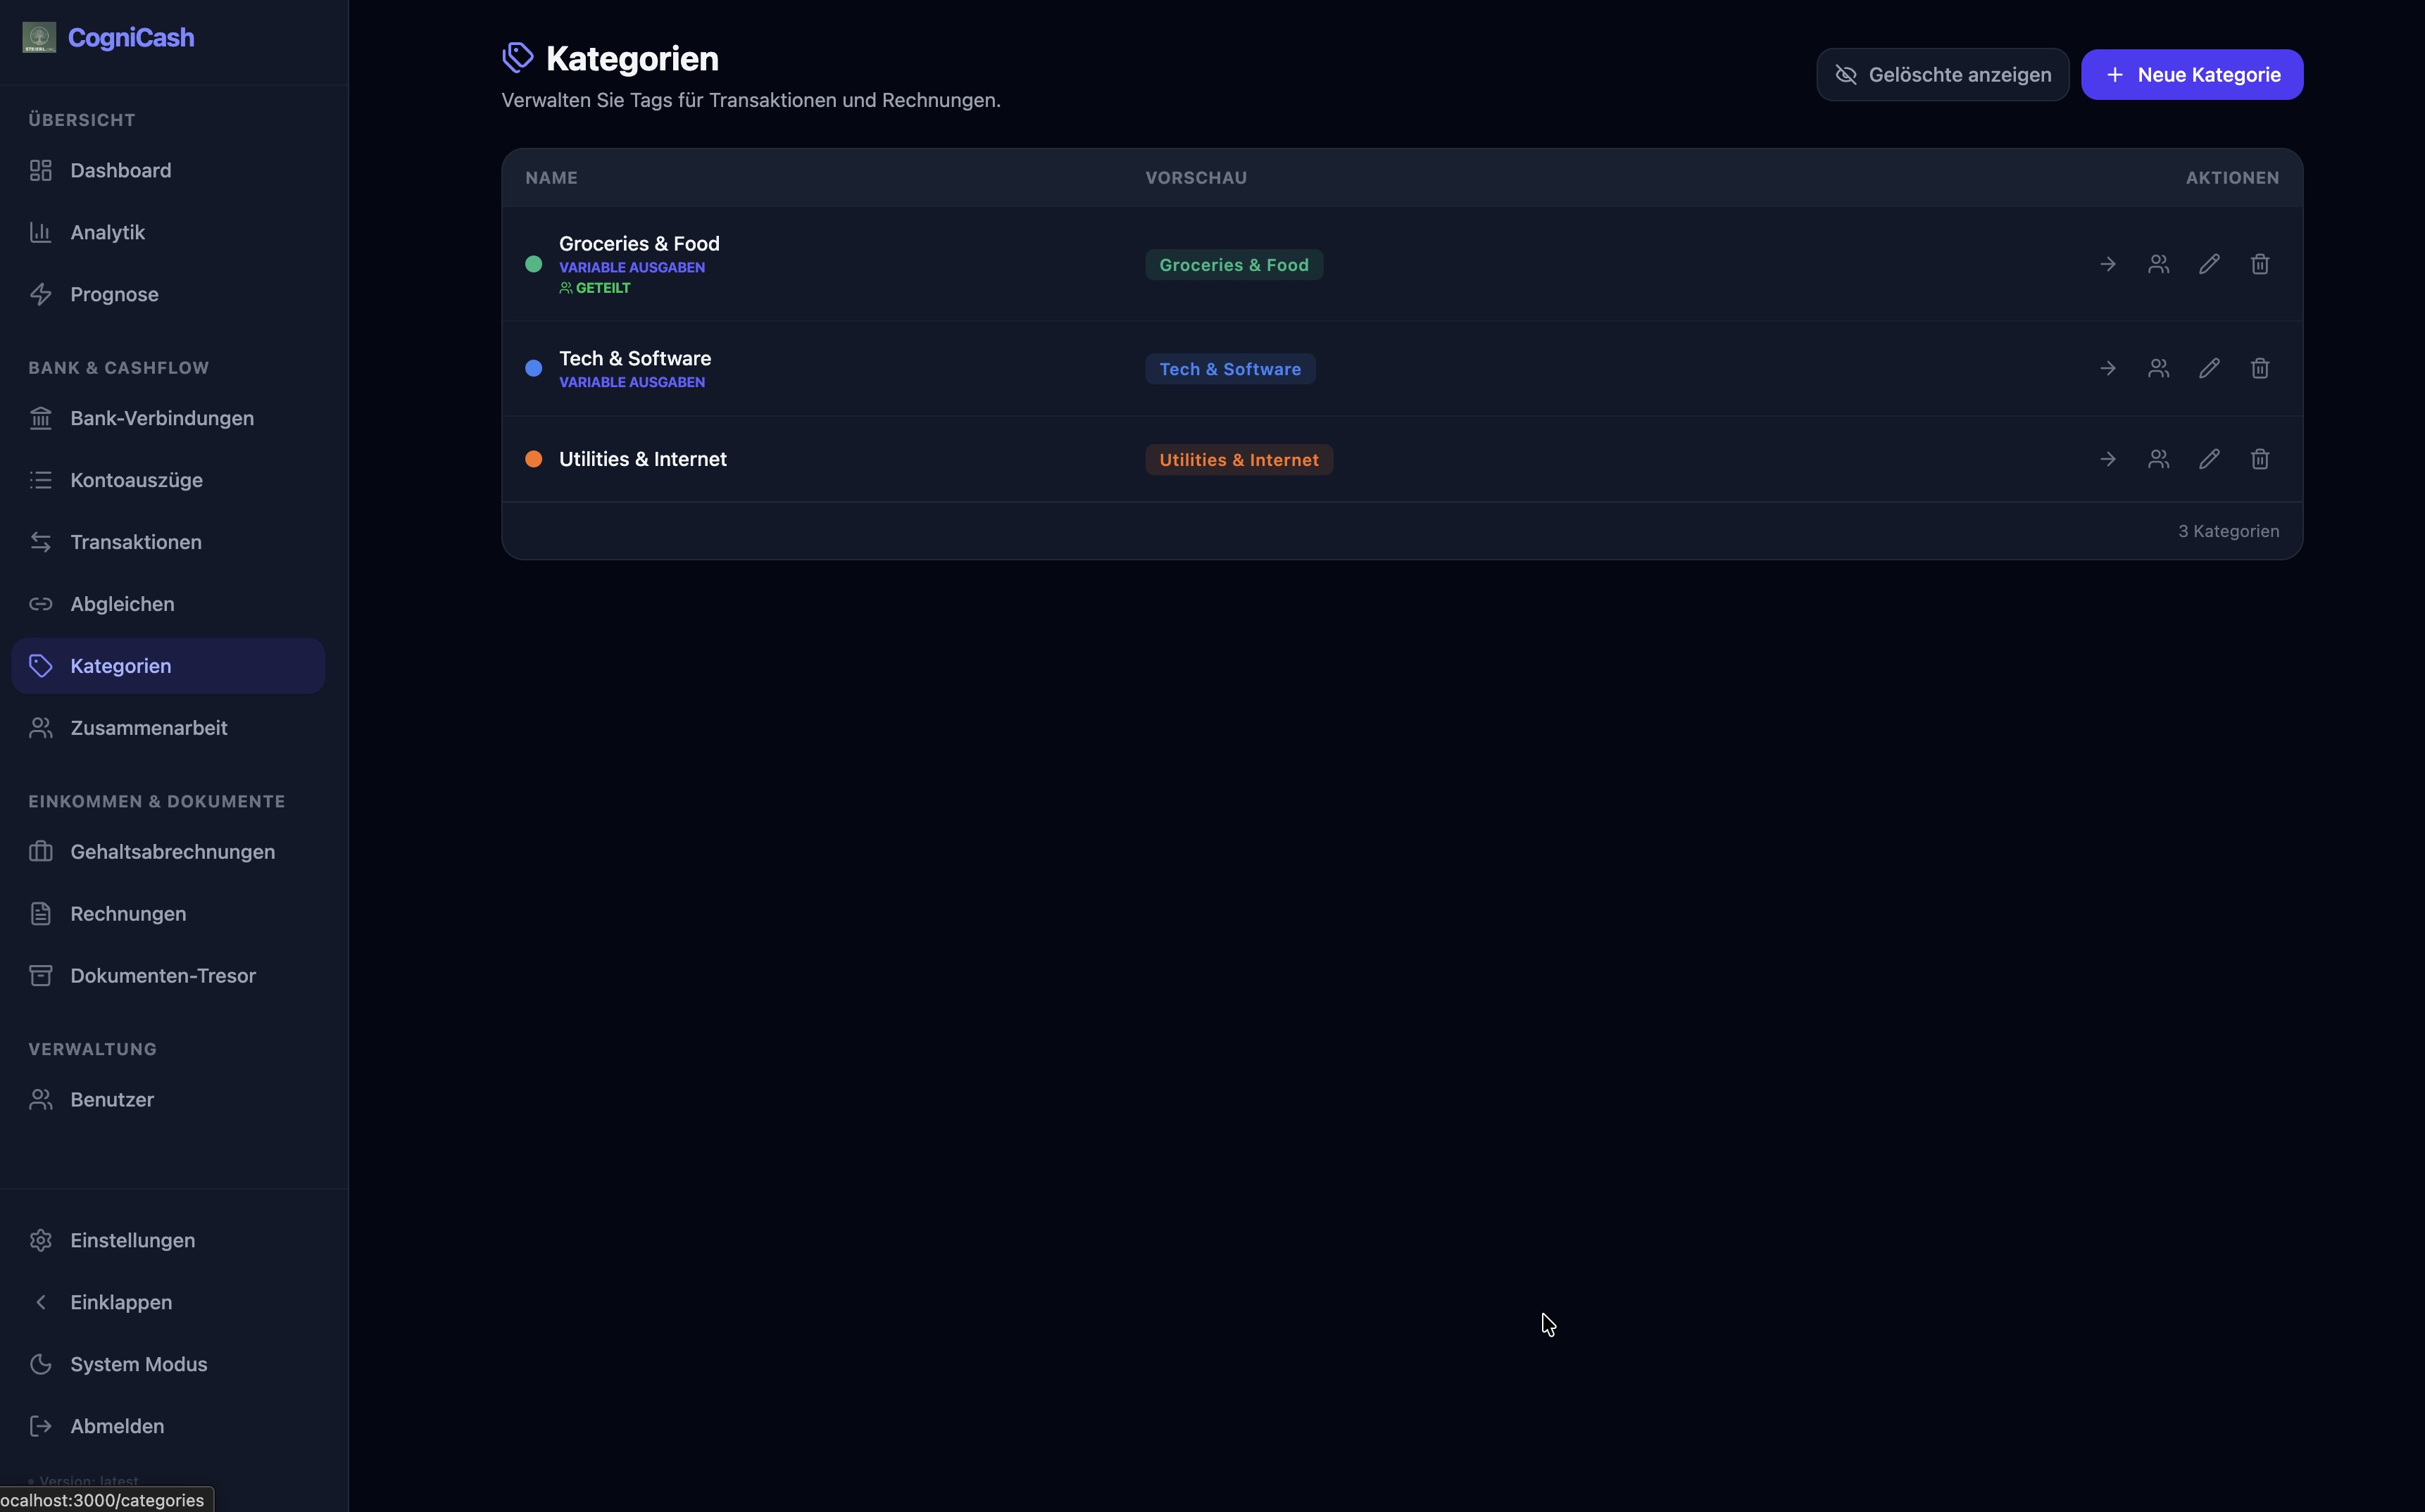Click the Utilities & Internet preview tag

point(1239,460)
